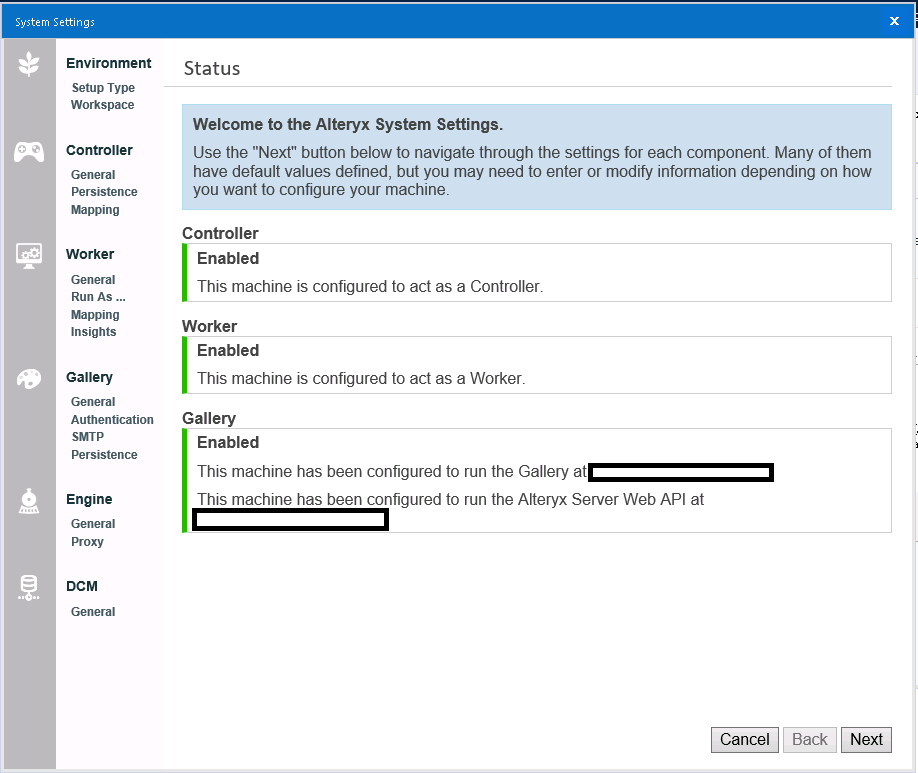Image resolution: width=918 pixels, height=773 pixels.
Task: Open the Worker monitor icon
Action: [x=28, y=255]
